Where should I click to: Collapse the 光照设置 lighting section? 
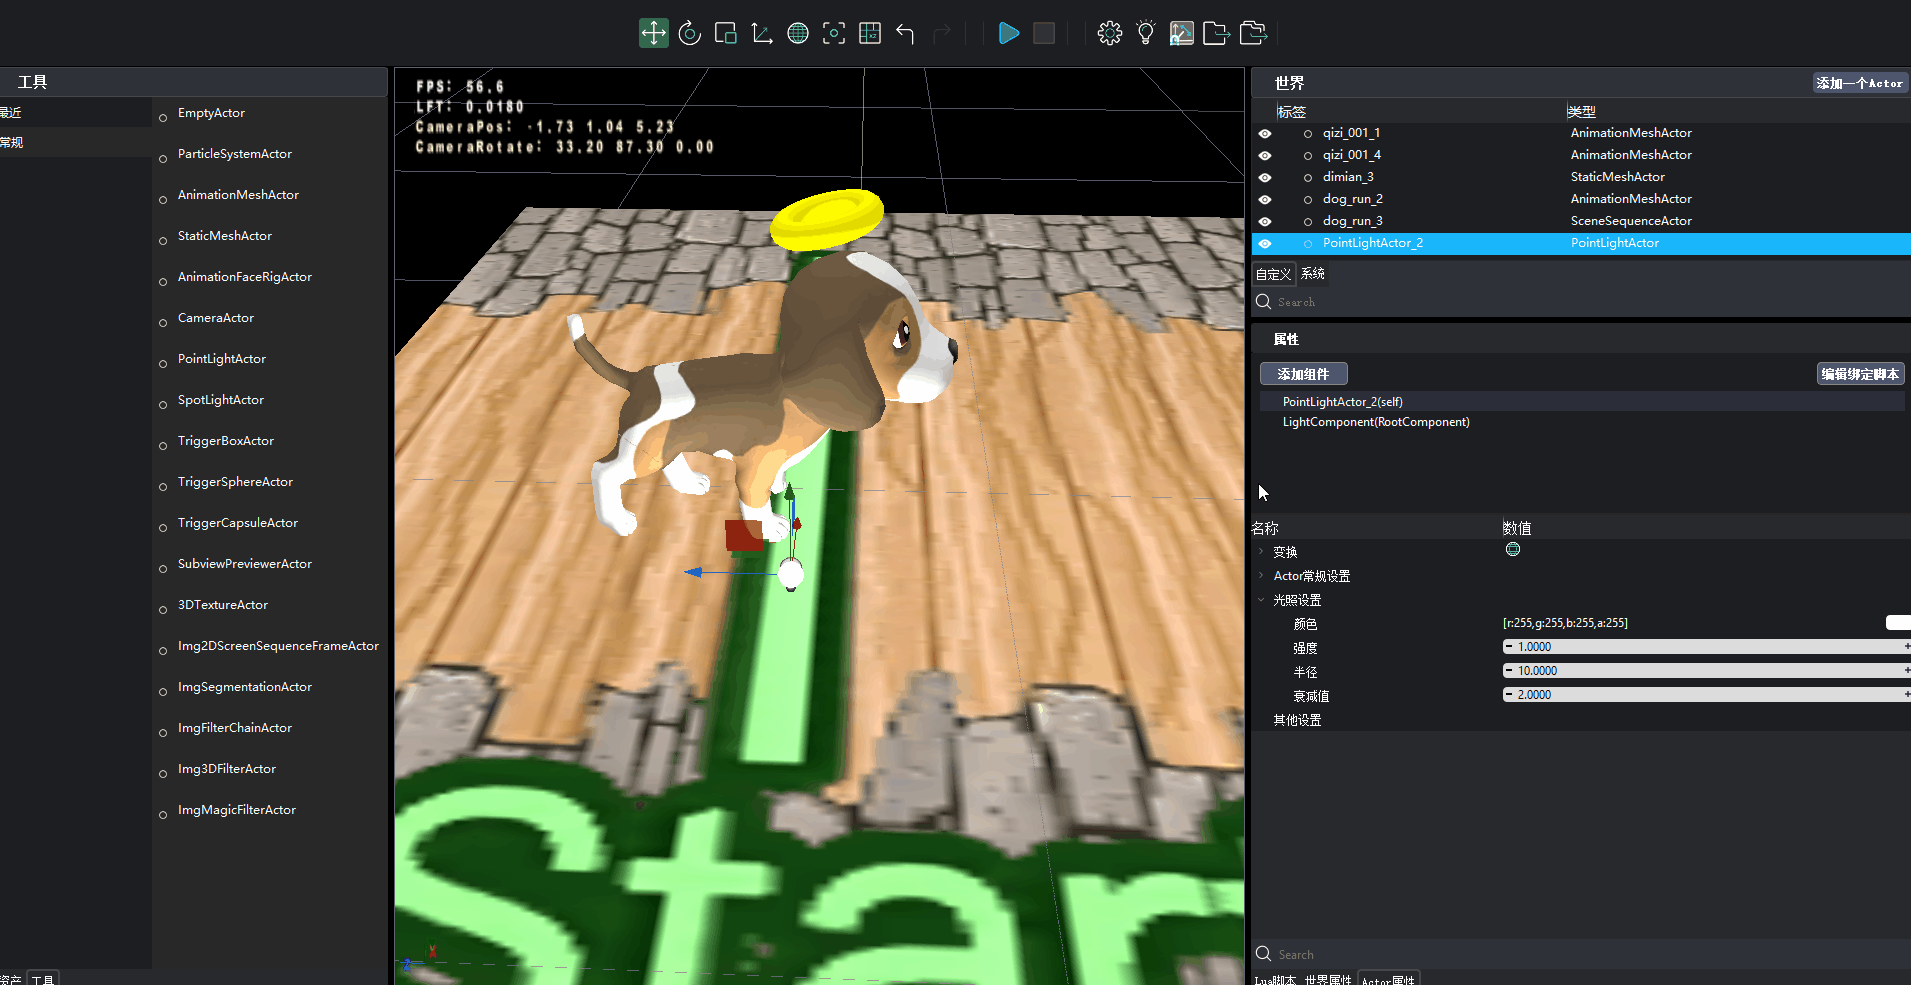[1261, 599]
